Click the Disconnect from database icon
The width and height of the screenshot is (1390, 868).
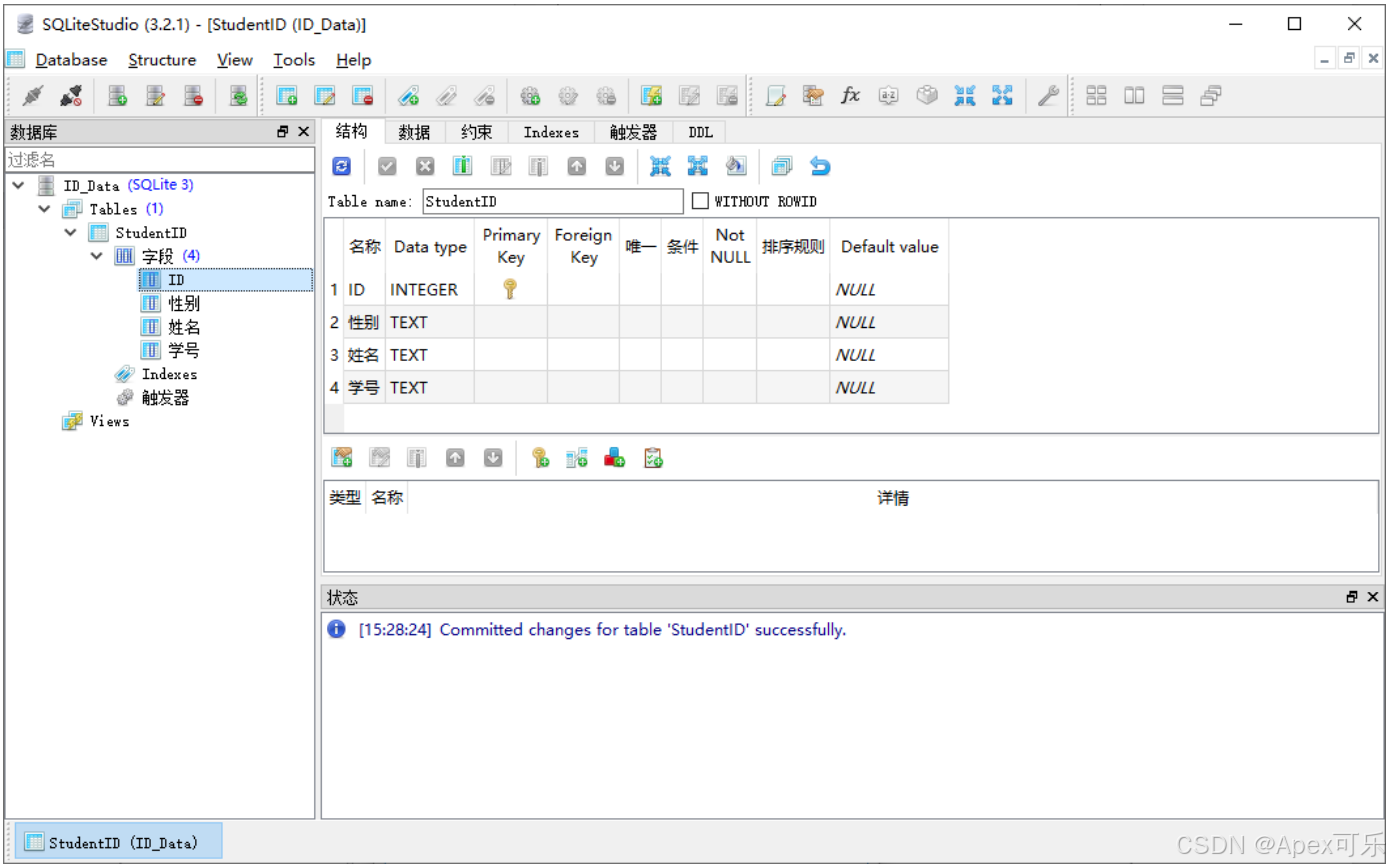[x=70, y=96]
